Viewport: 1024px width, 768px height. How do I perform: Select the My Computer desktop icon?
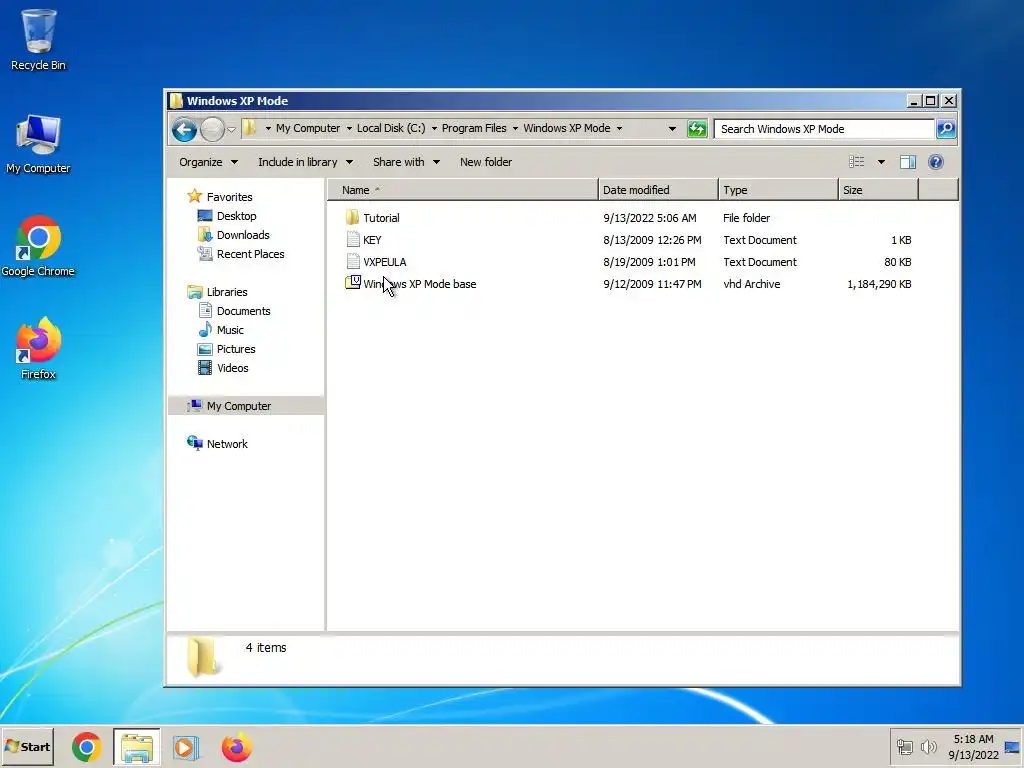(x=38, y=144)
